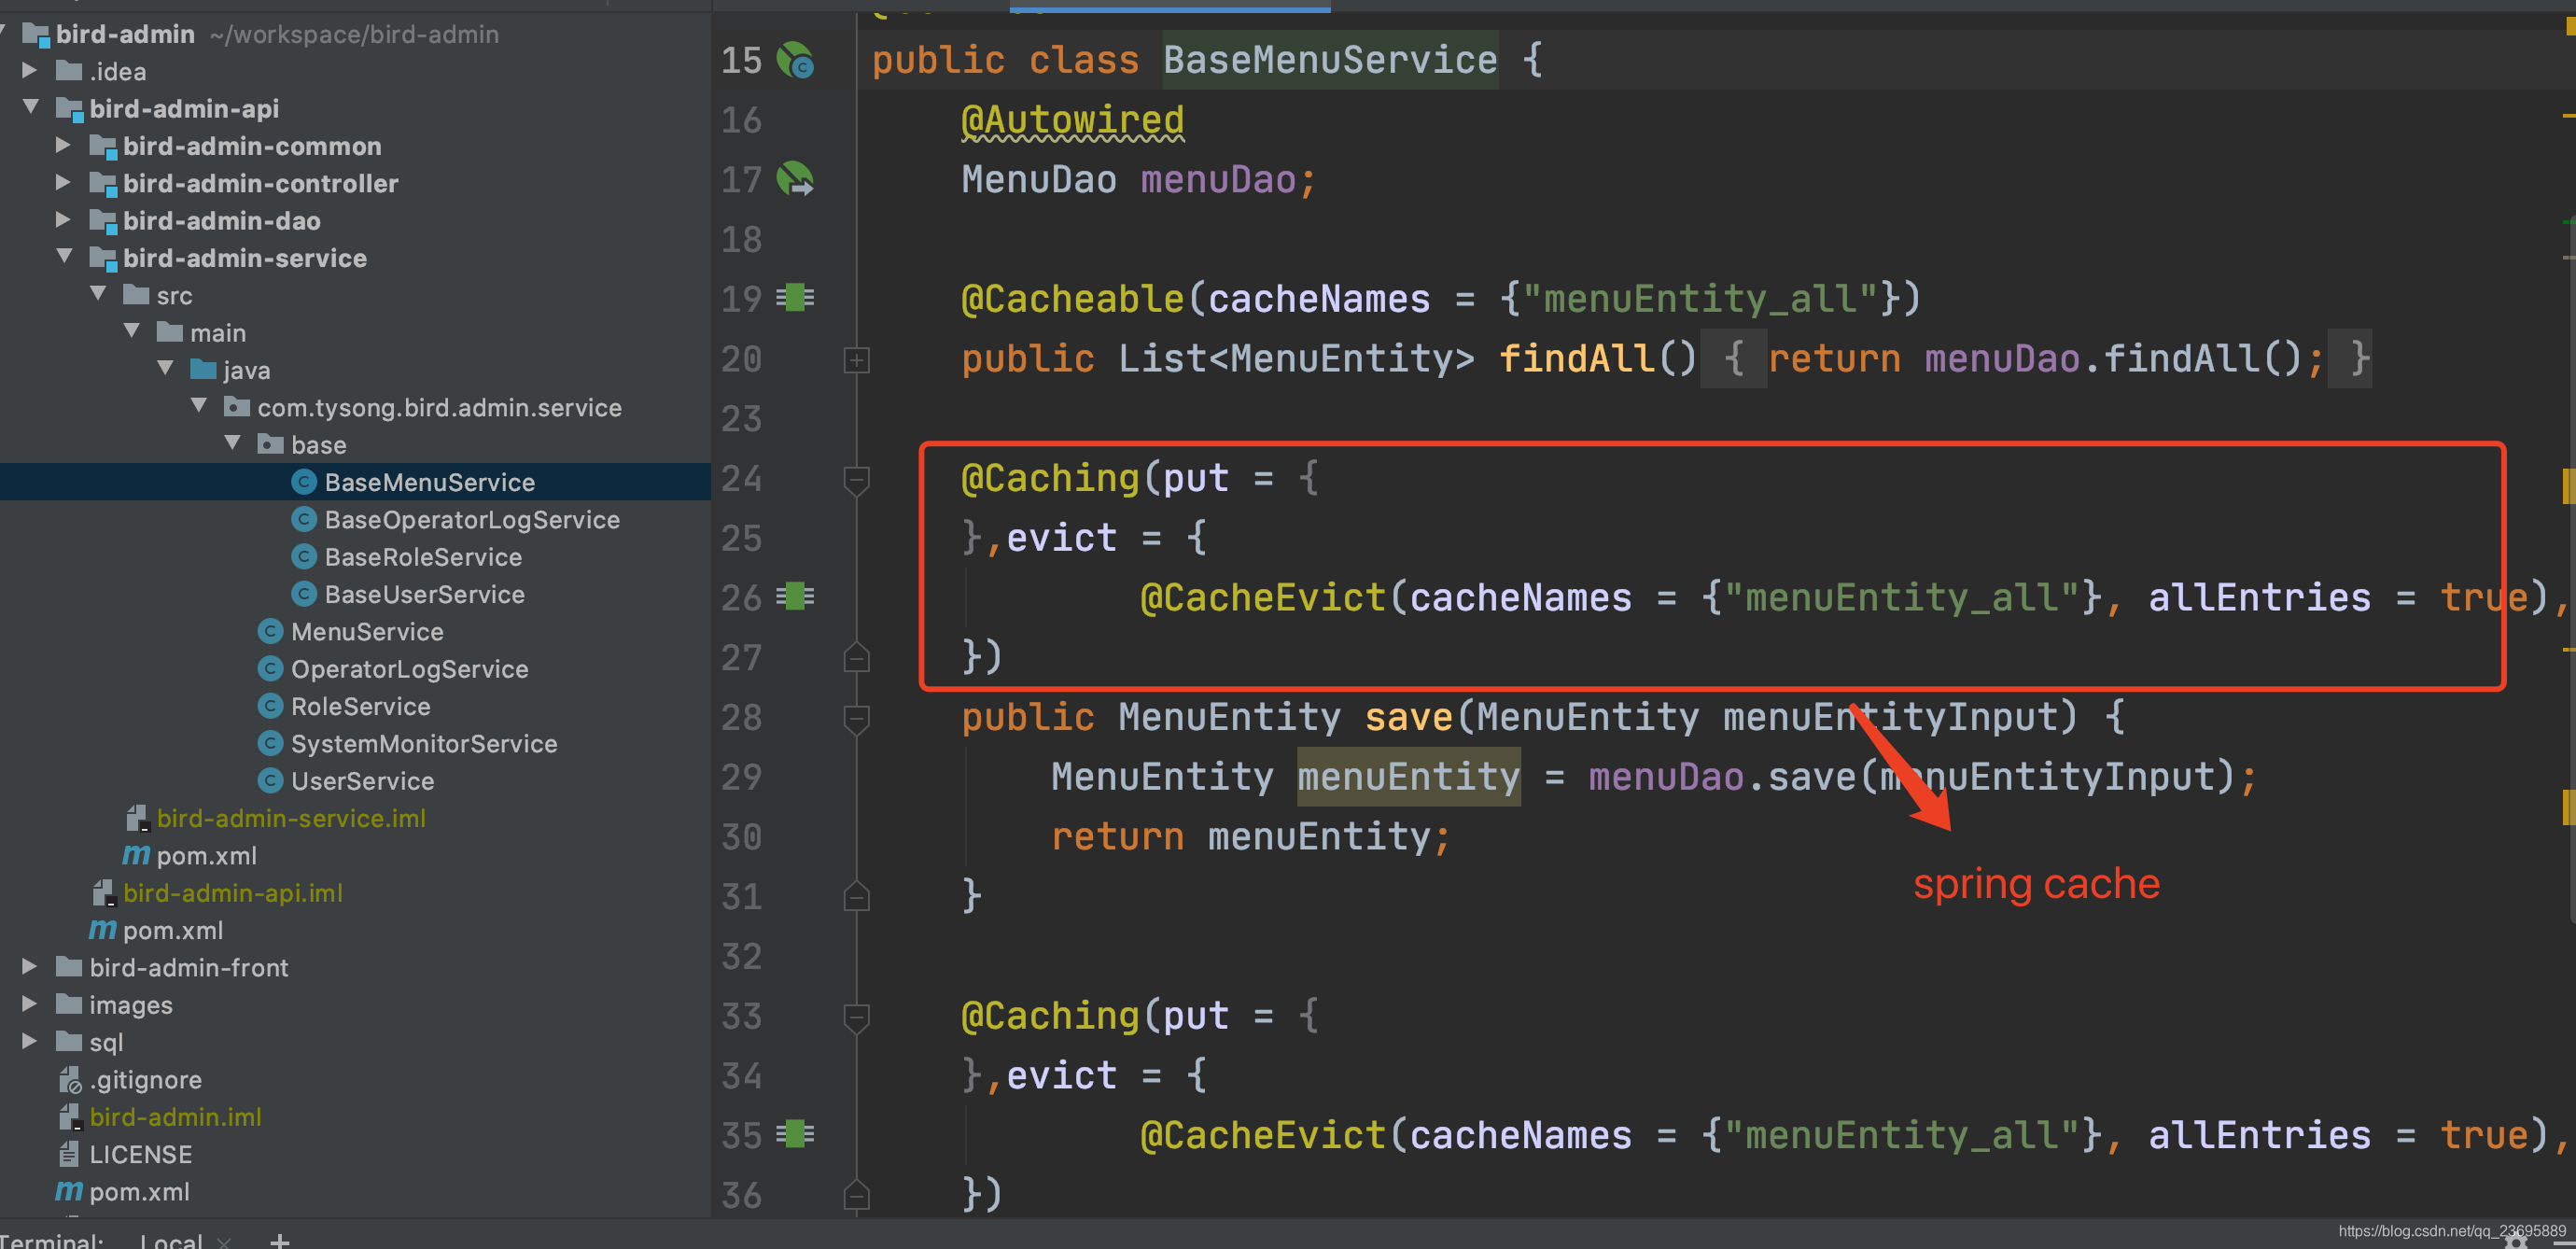Click the LICENSE file icon
Screen dimensions: 2576x1249
pyautogui.click(x=69, y=1154)
